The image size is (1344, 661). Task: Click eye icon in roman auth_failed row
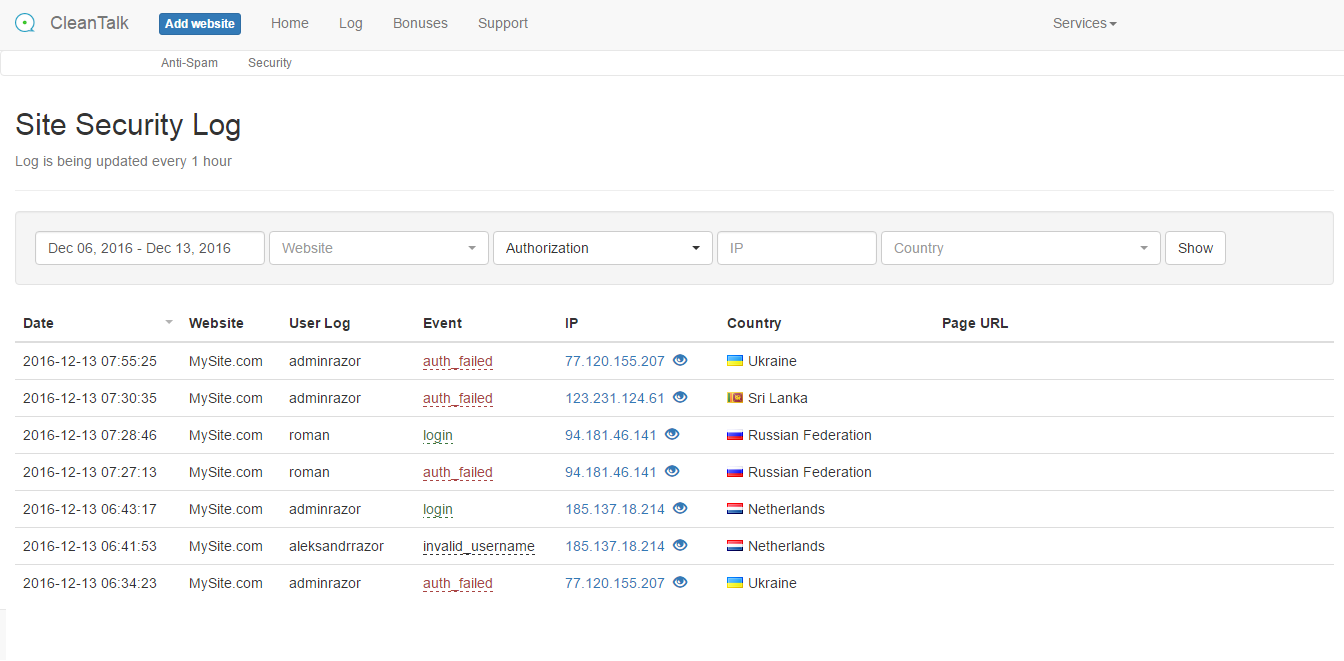672,471
